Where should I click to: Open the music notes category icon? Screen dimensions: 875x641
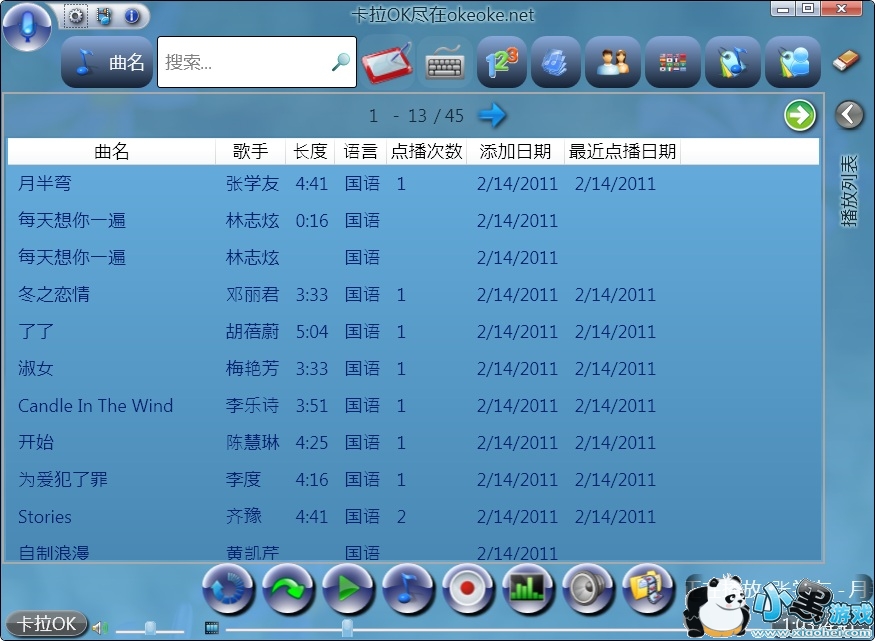click(x=555, y=62)
